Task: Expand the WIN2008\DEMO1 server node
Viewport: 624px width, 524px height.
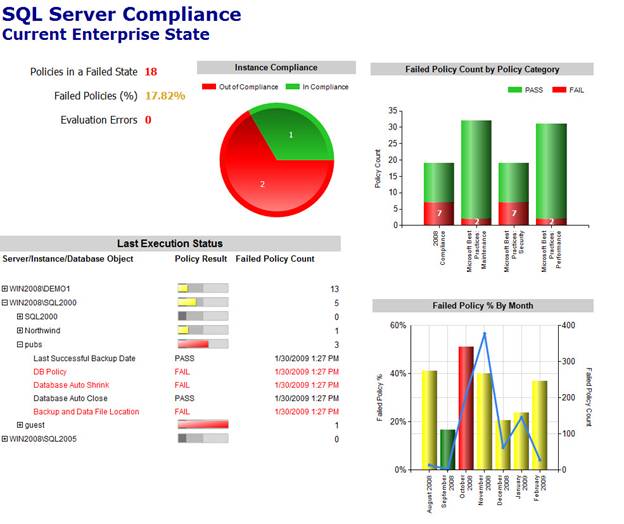Action: point(4,288)
